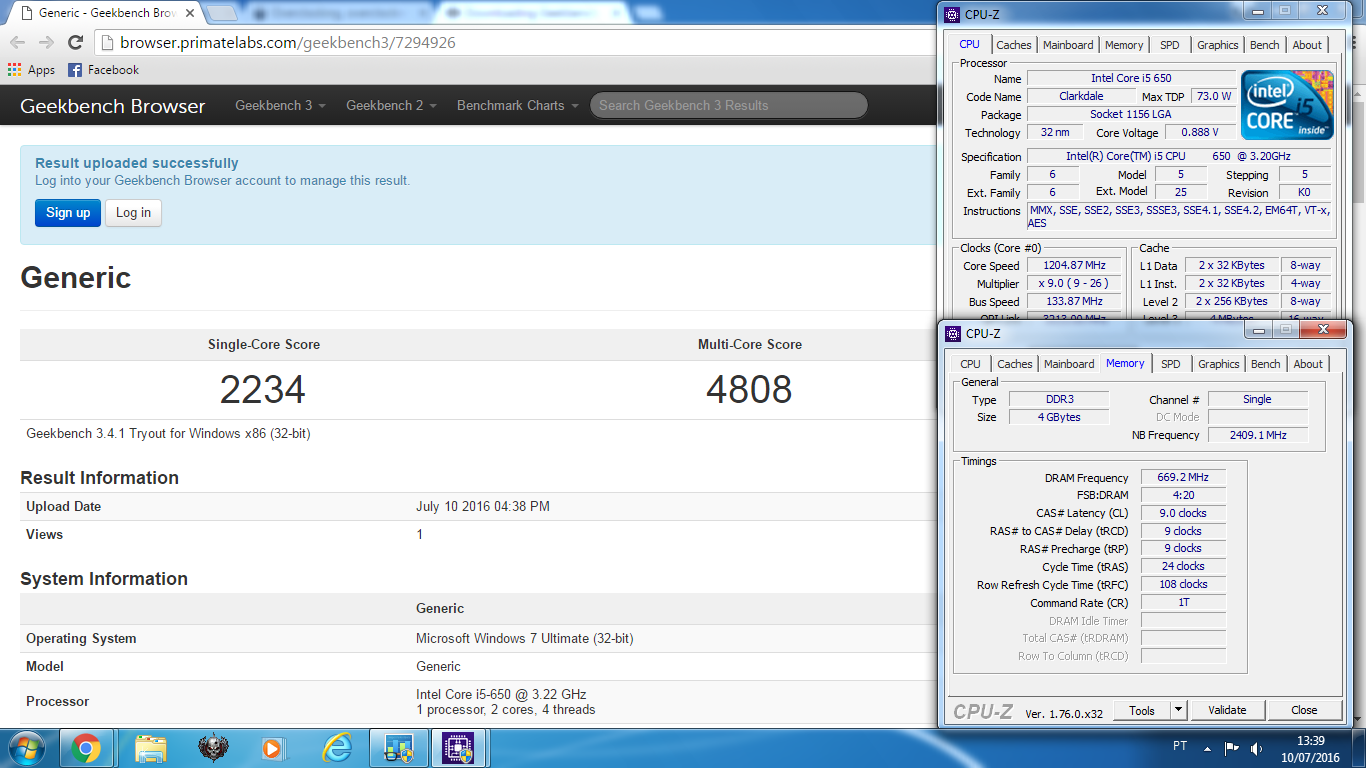Click "Microsoft Windows 7 Ultimate (32-bit)" text
Image resolution: width=1366 pixels, height=768 pixels.
click(524, 638)
